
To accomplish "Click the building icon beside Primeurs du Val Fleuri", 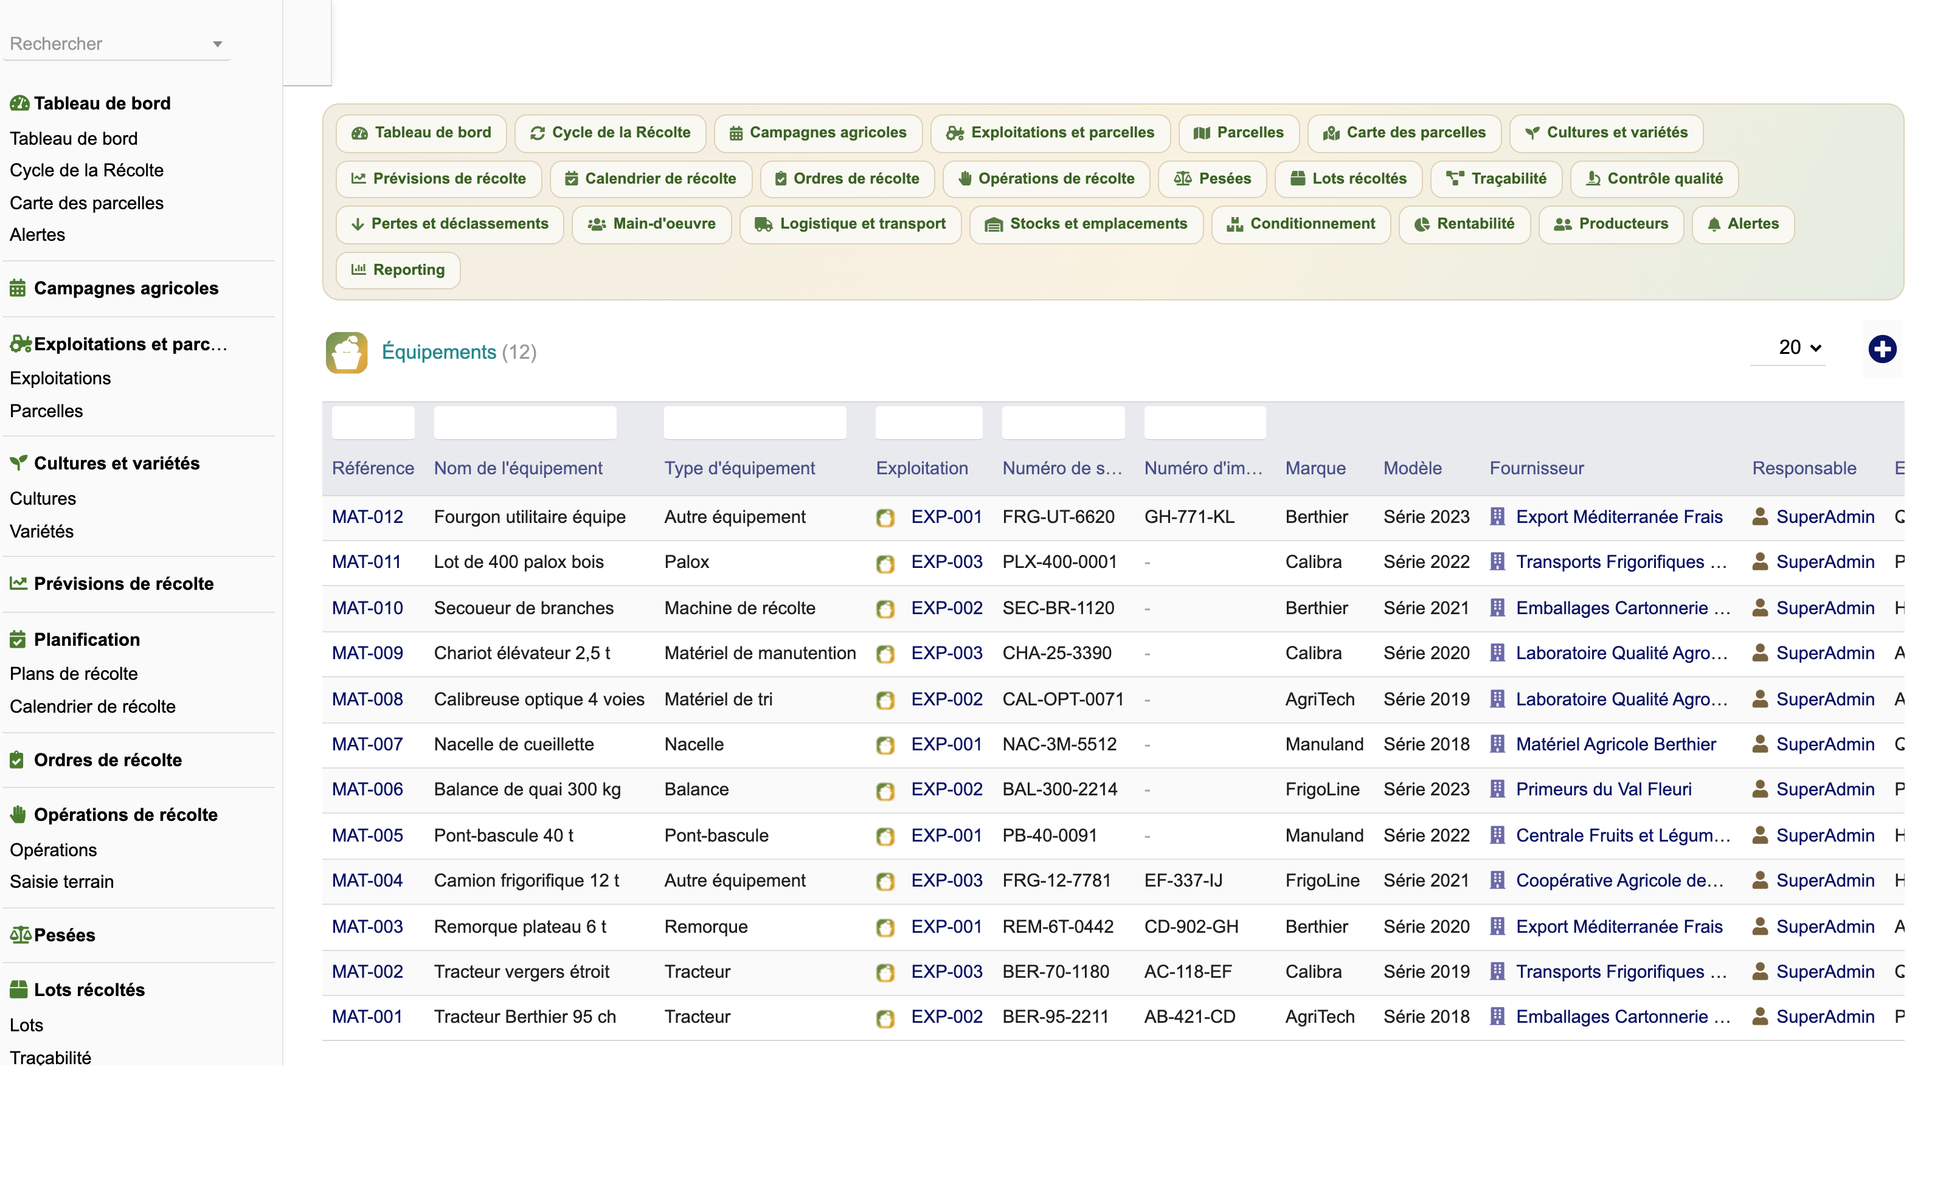I will 1498,789.
